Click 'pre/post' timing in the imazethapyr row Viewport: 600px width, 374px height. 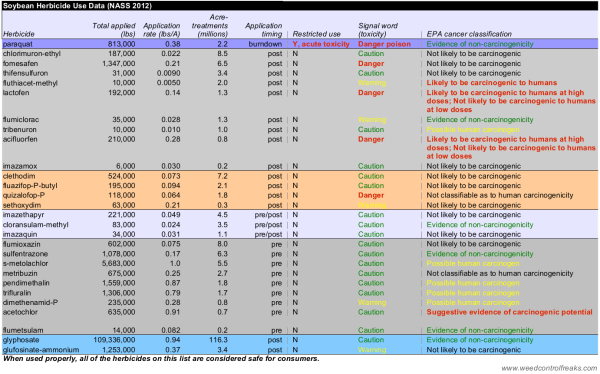tap(269, 215)
